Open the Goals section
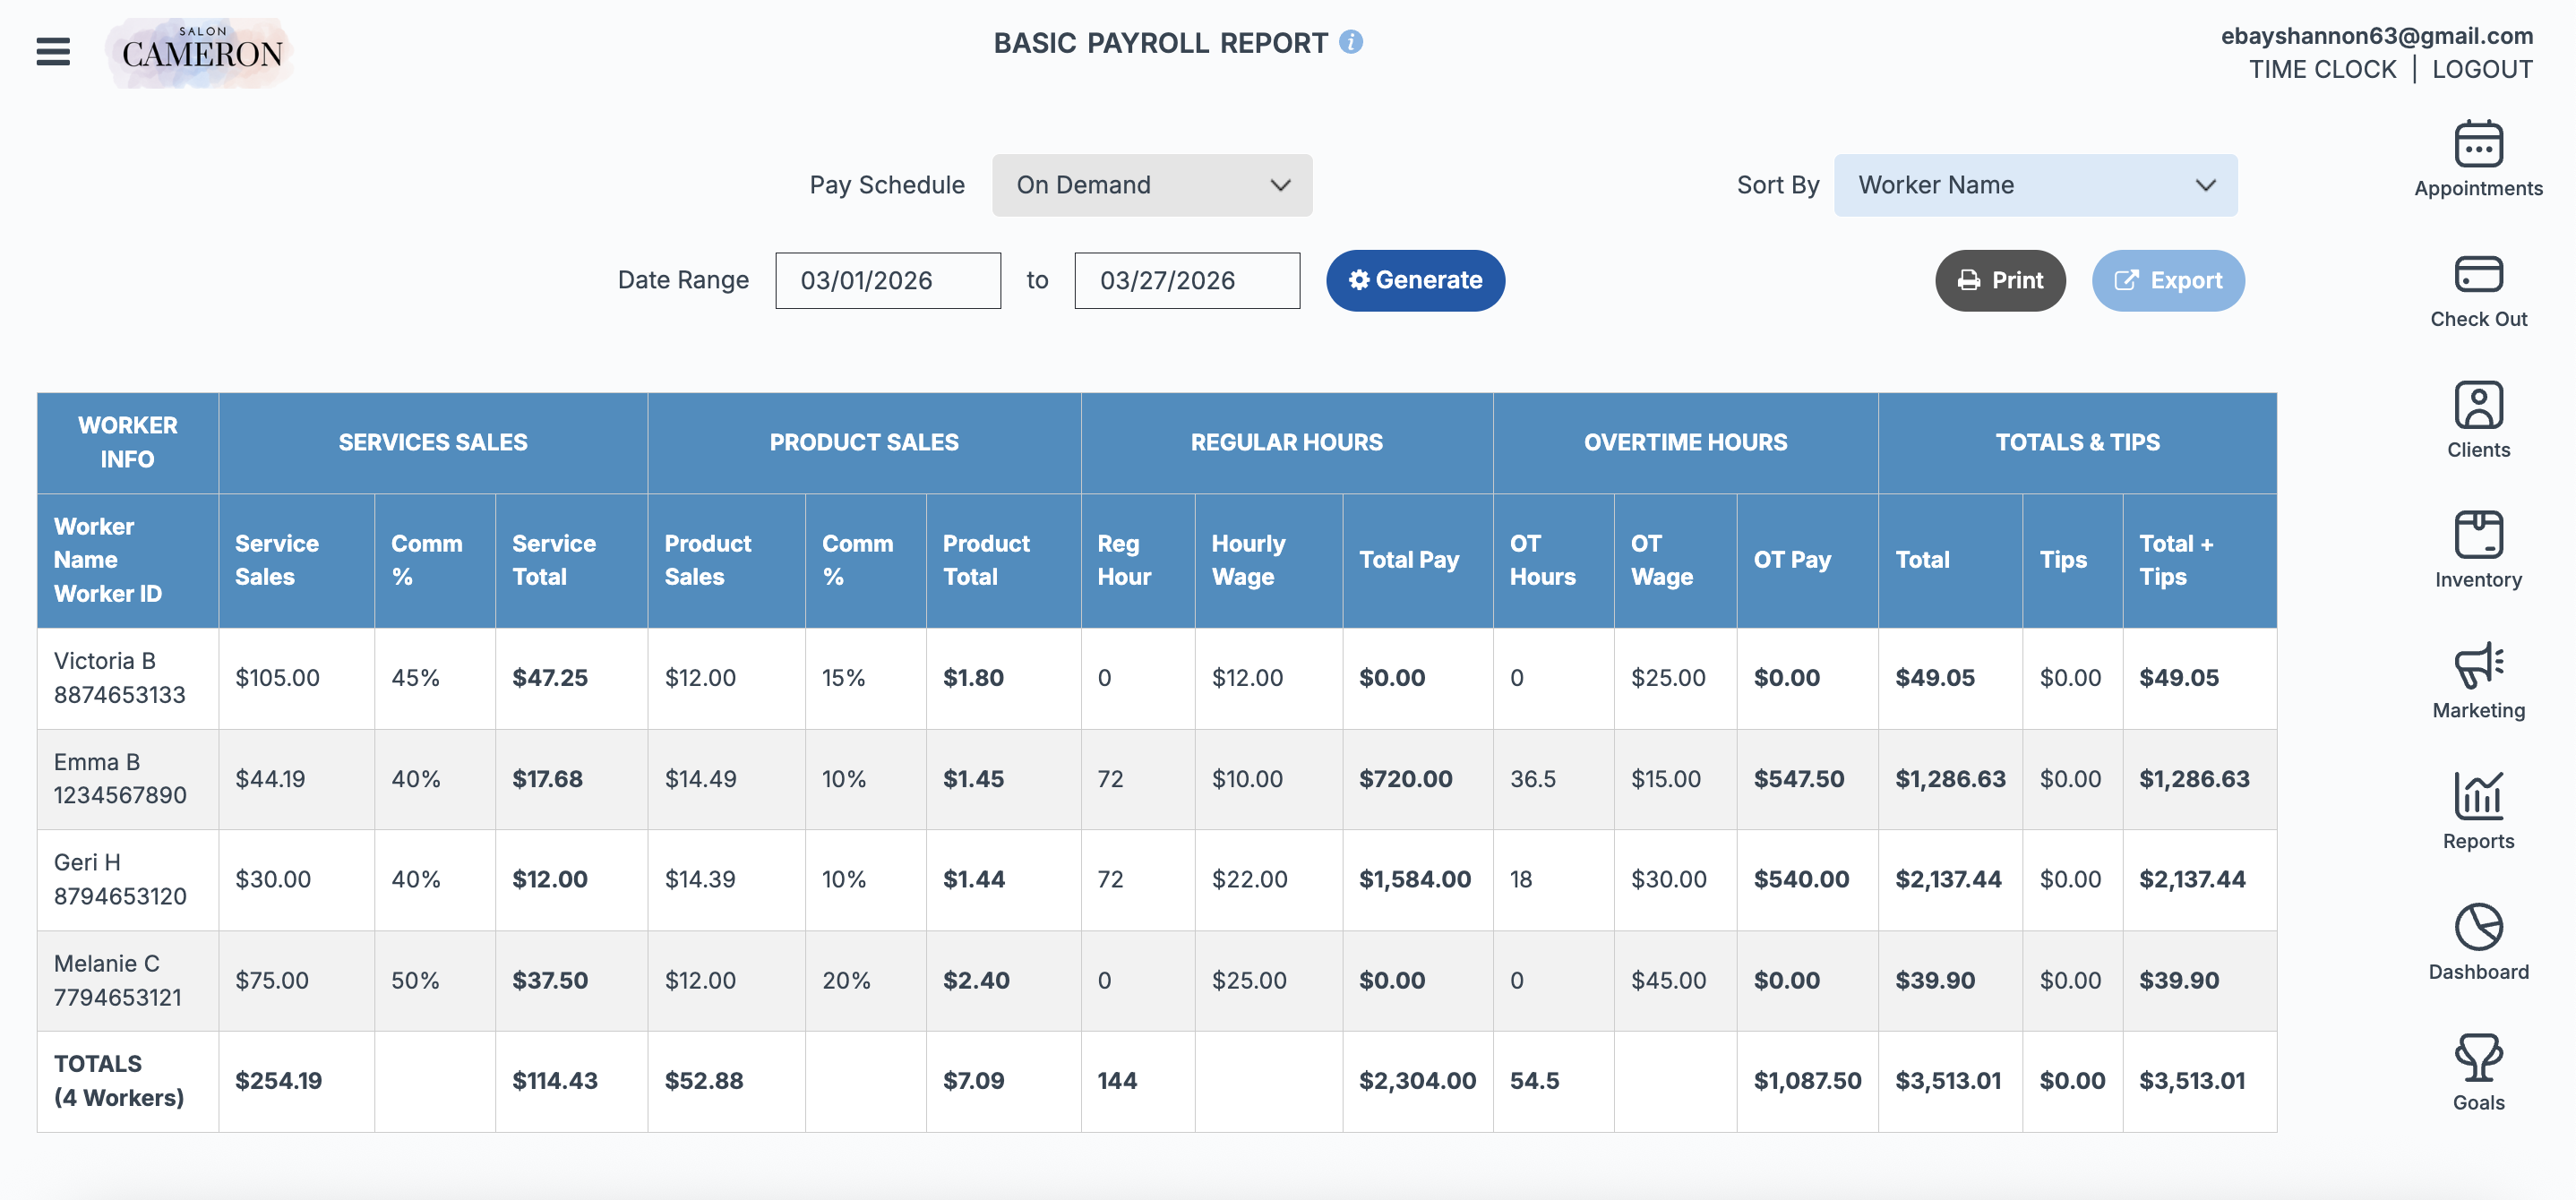 click(2477, 1073)
